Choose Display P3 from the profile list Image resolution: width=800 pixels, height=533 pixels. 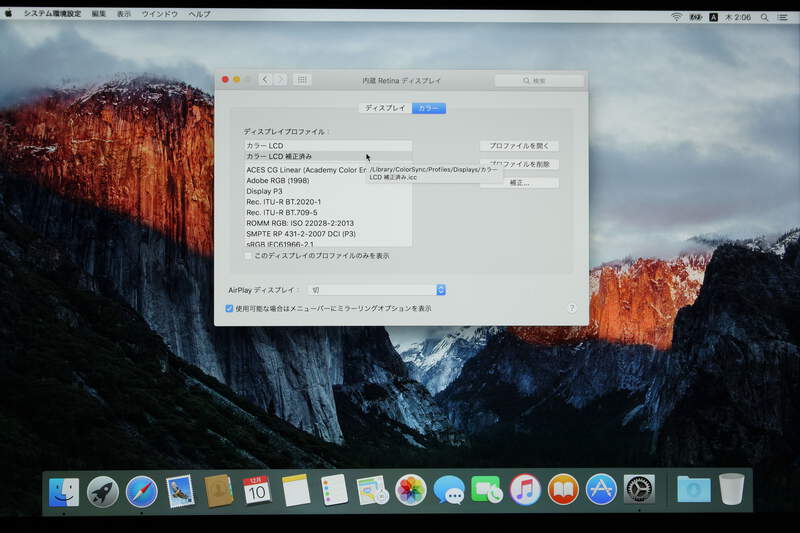click(x=265, y=191)
